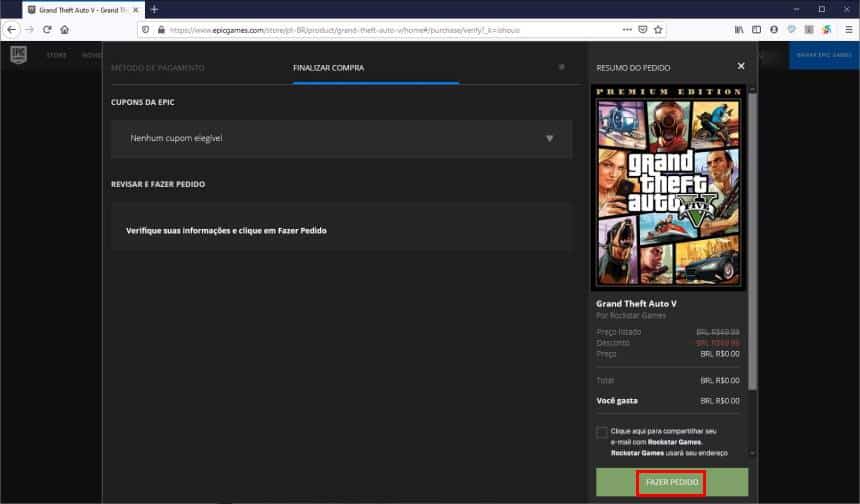Click the Cupons da Epic heading
Viewport: 860px width, 504px height.
[x=143, y=102]
